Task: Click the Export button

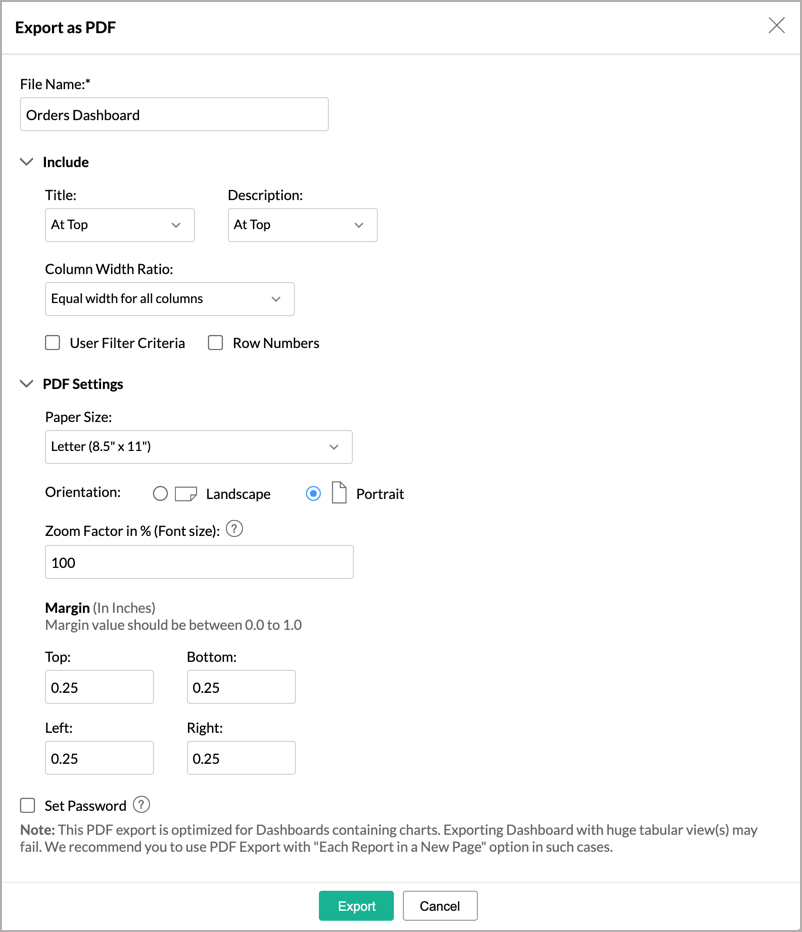Action: click(x=356, y=905)
